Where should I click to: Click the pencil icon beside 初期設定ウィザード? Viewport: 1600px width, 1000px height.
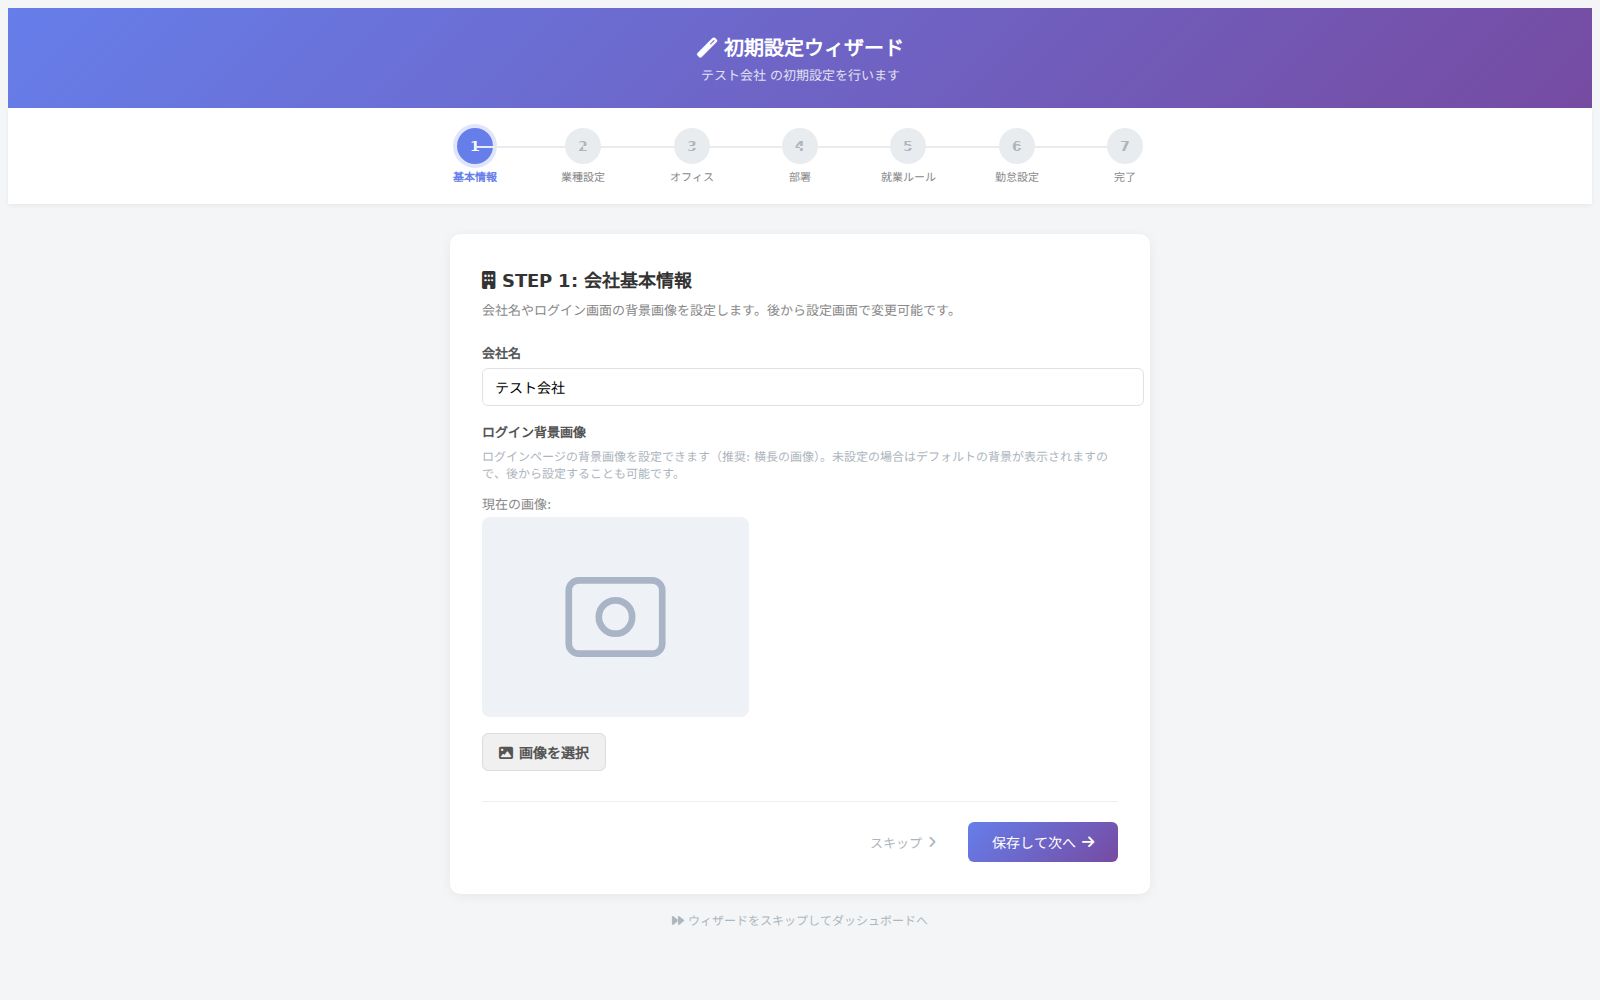click(x=707, y=47)
